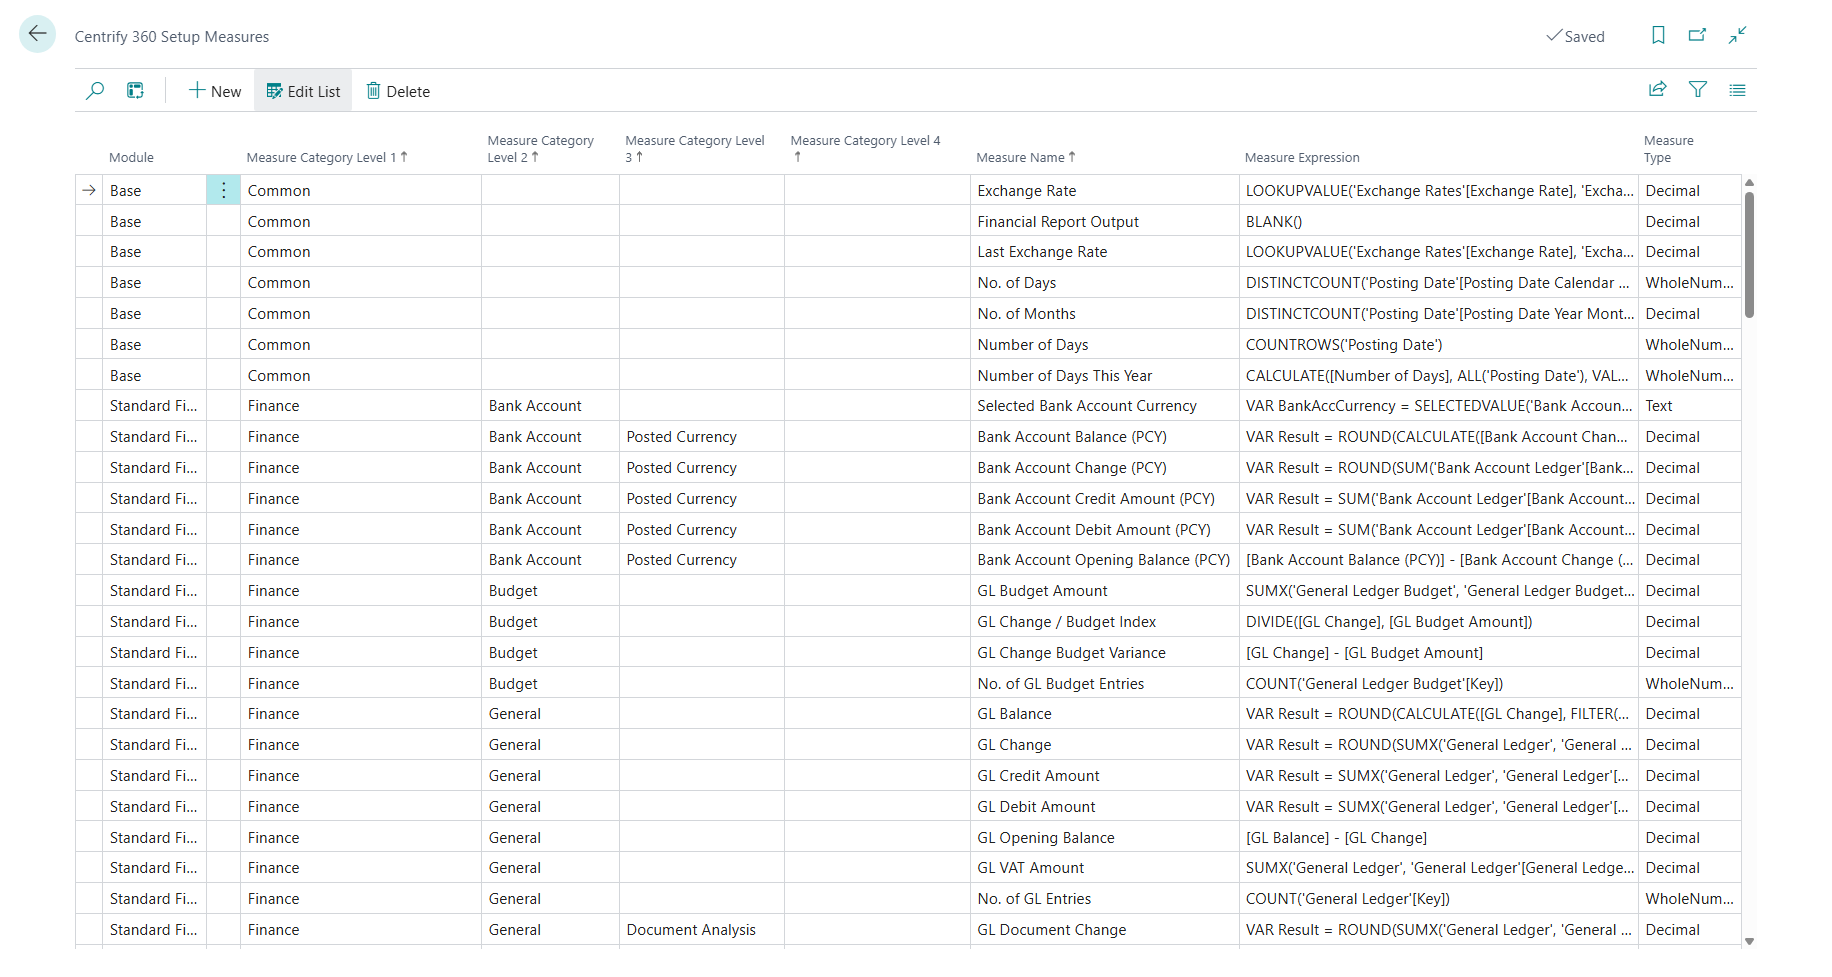Sort by Measure Category Level 4 header
The width and height of the screenshot is (1832, 977).
pyautogui.click(x=865, y=149)
